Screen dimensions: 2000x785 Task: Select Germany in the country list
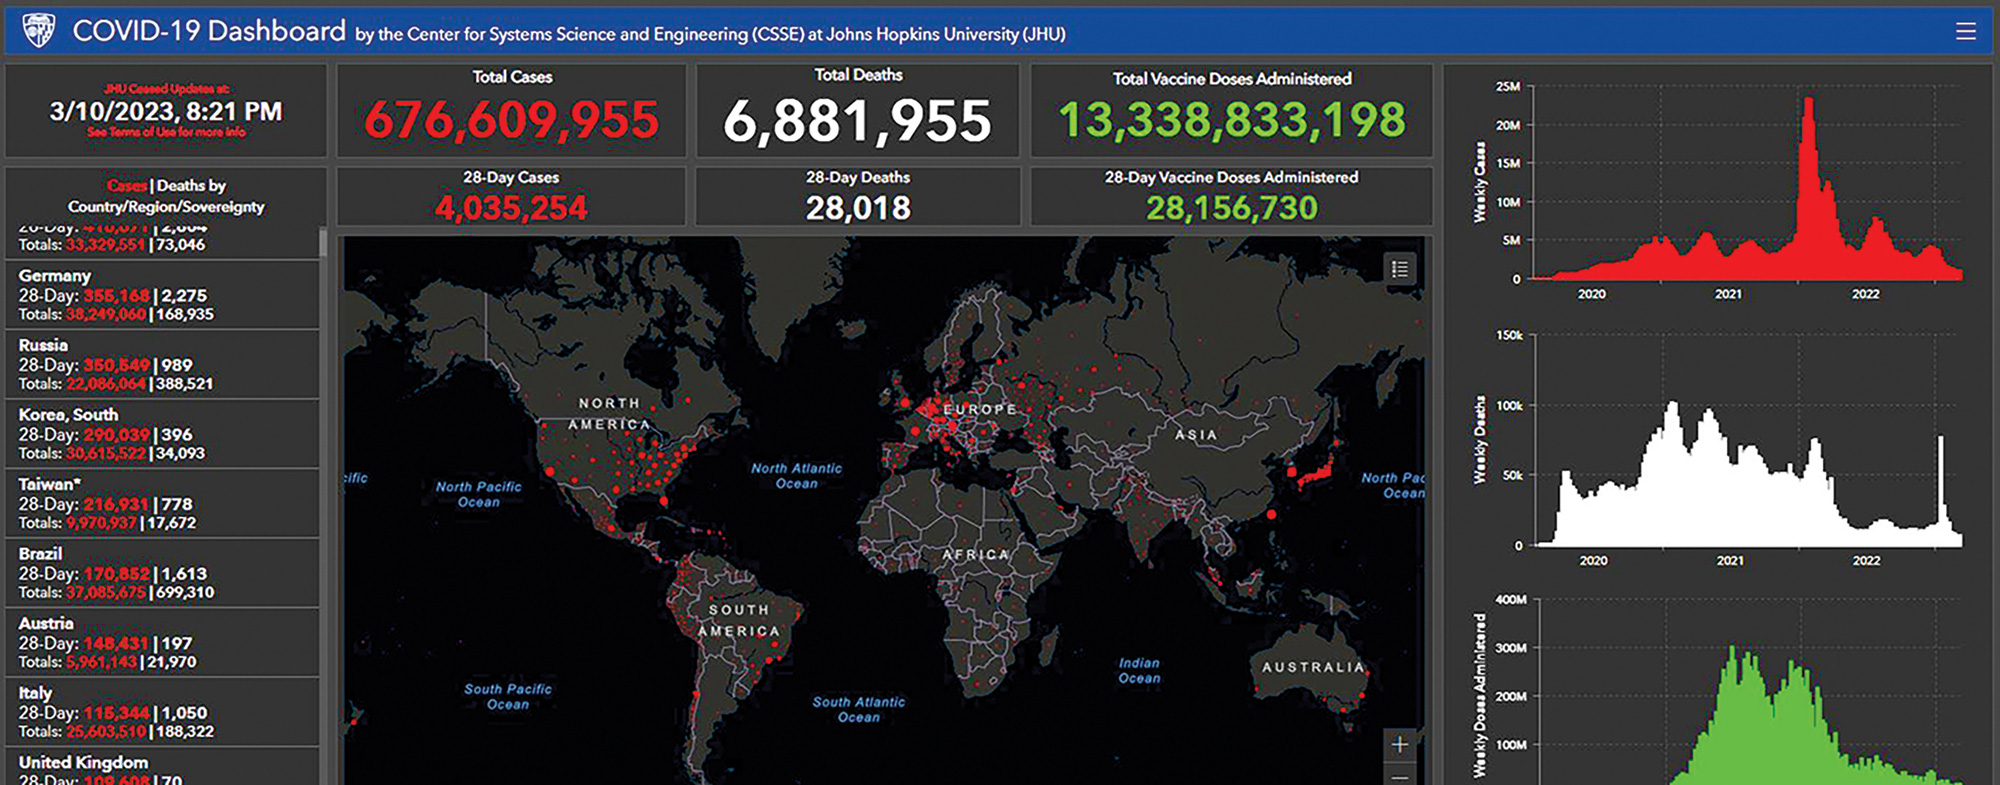pos(55,276)
